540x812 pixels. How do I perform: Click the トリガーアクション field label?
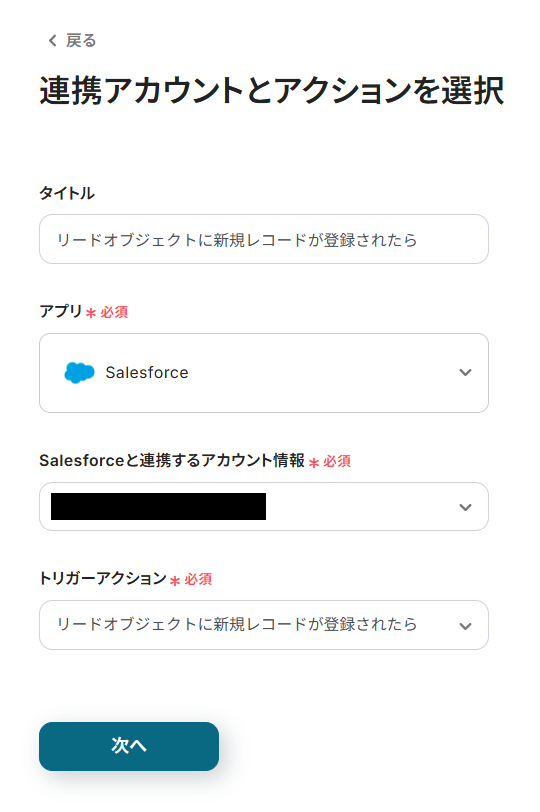click(103, 578)
